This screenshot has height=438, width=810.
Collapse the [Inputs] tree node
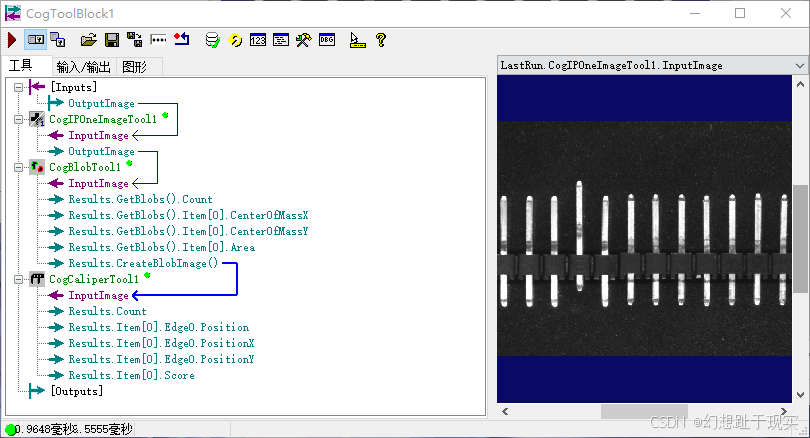click(x=19, y=87)
